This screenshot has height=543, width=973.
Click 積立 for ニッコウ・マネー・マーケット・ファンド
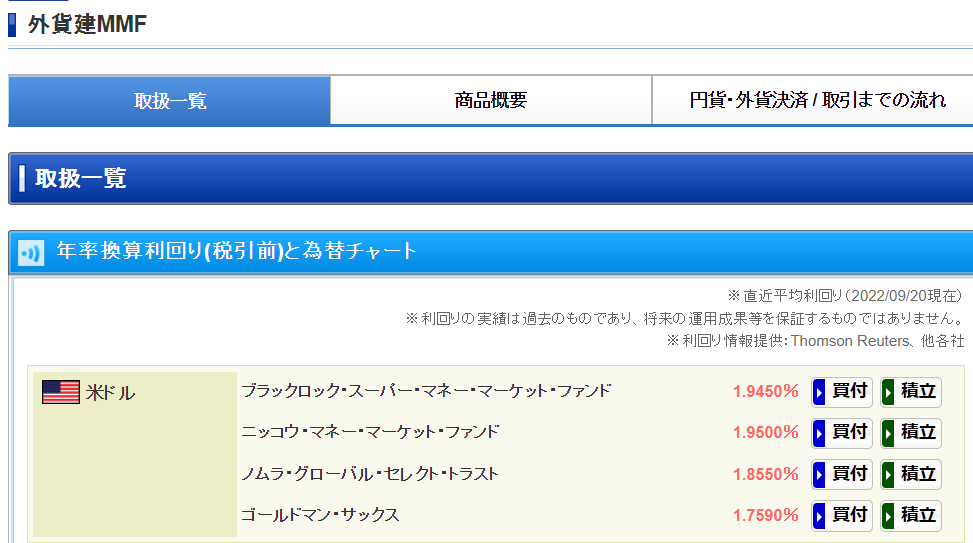911,433
